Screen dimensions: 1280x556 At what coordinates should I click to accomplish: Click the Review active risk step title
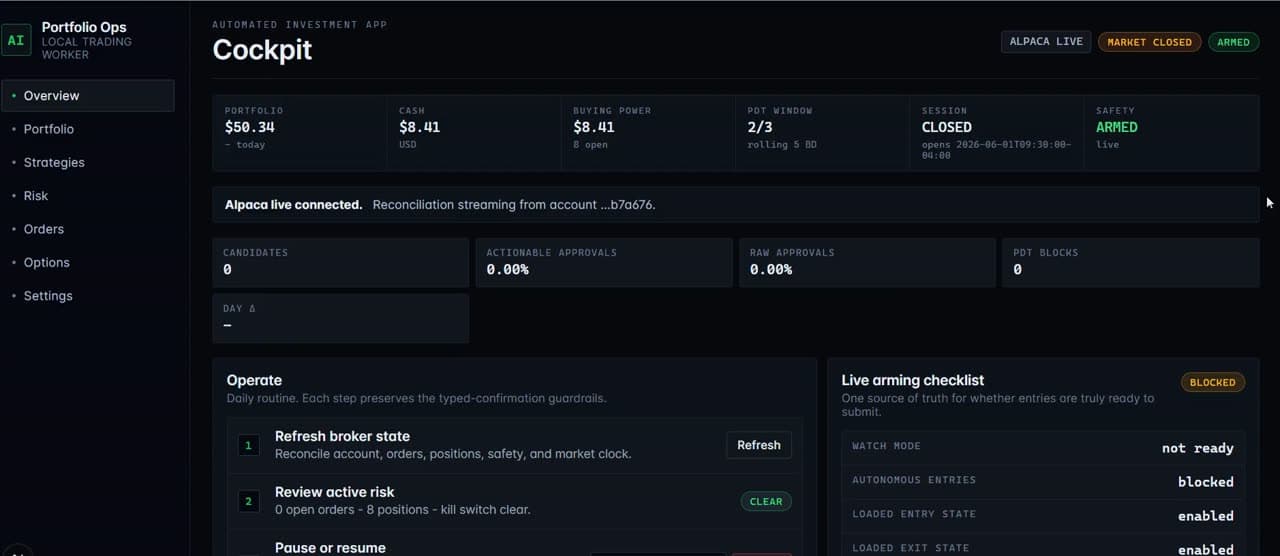[x=334, y=492]
